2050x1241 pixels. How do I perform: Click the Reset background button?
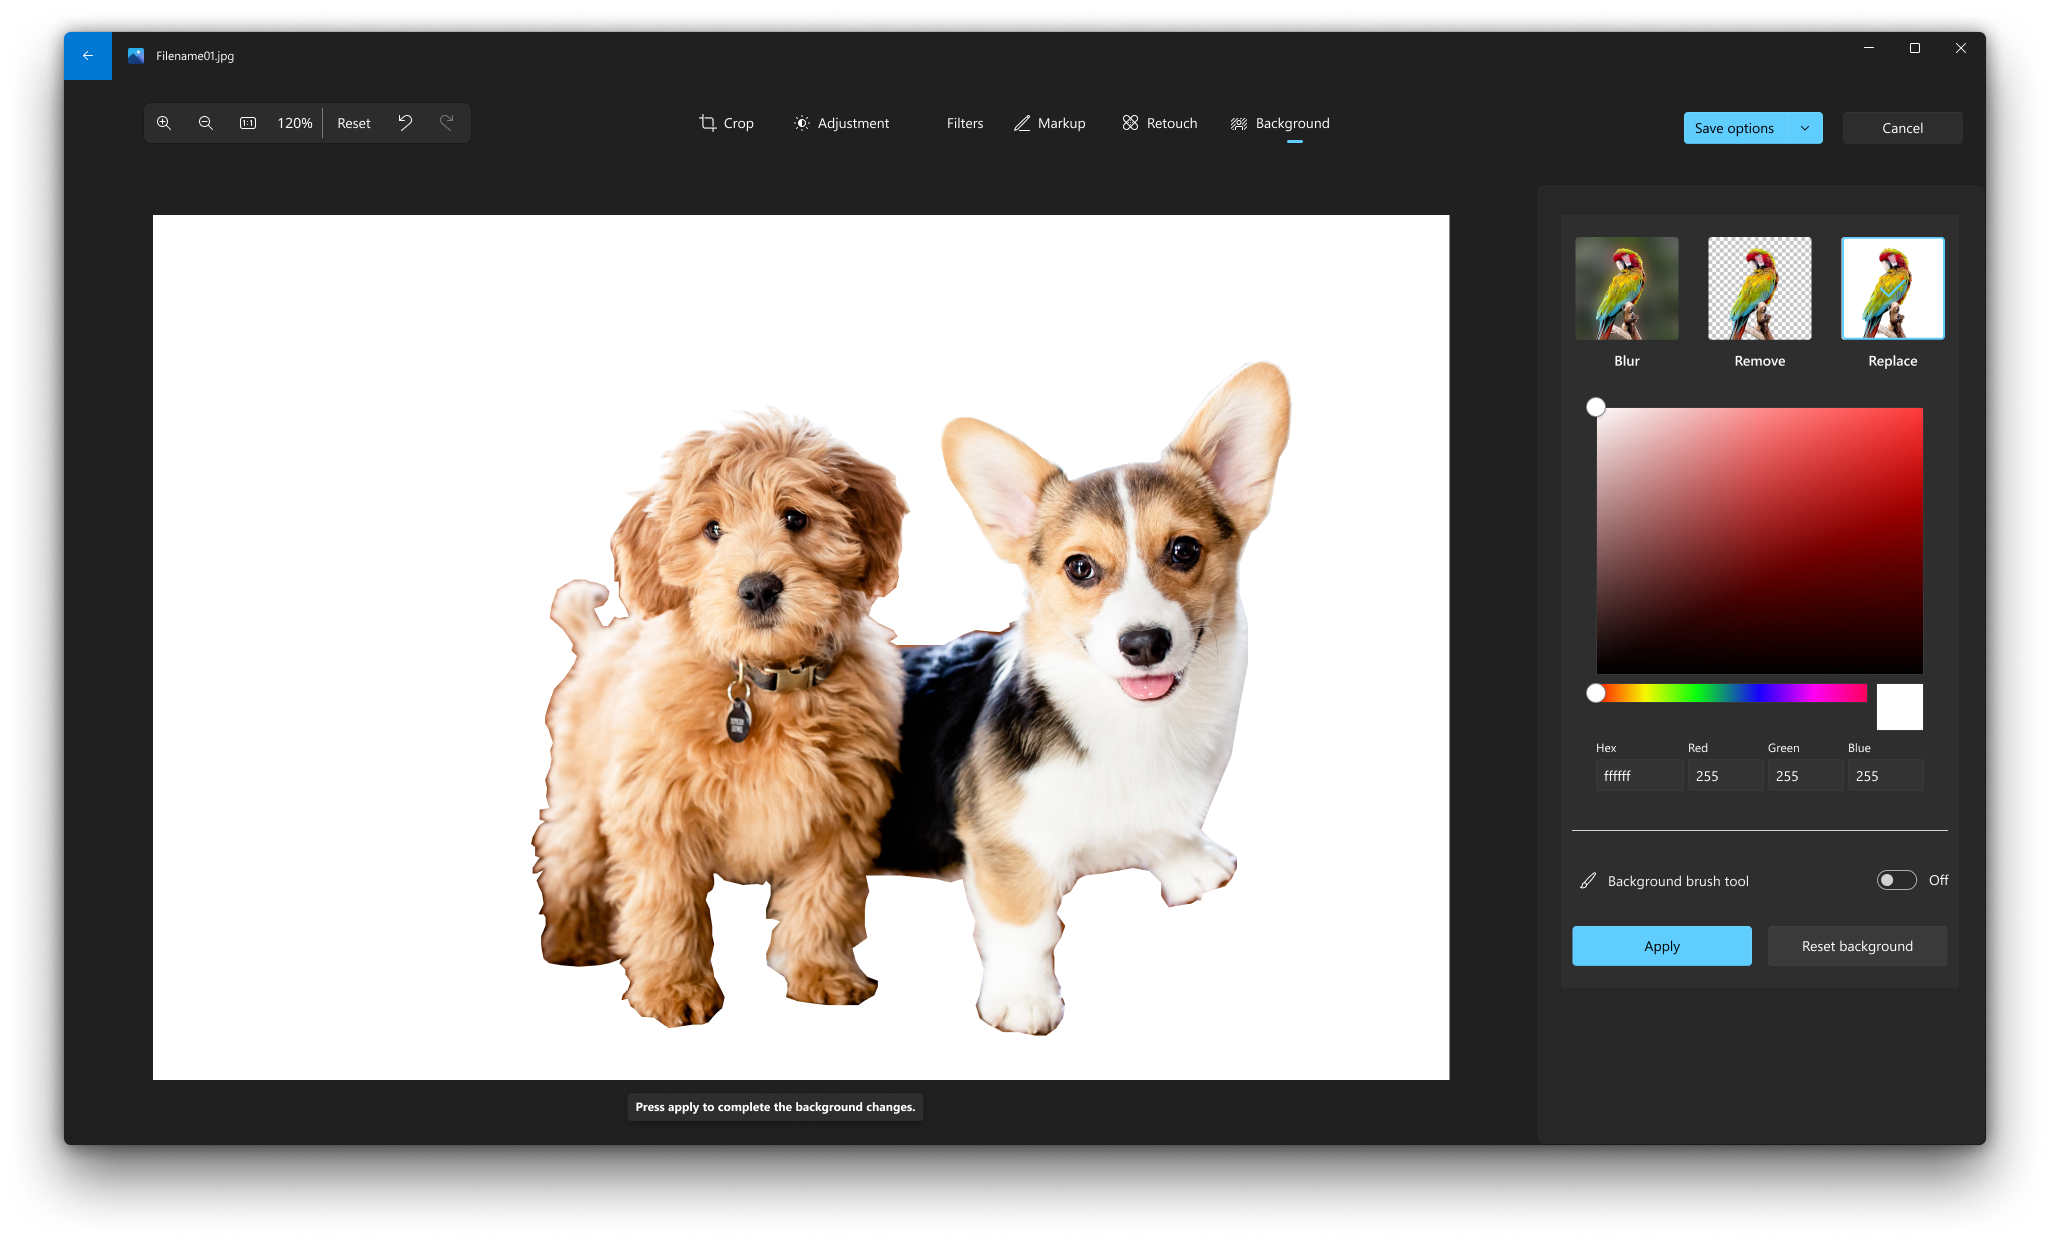click(x=1857, y=945)
